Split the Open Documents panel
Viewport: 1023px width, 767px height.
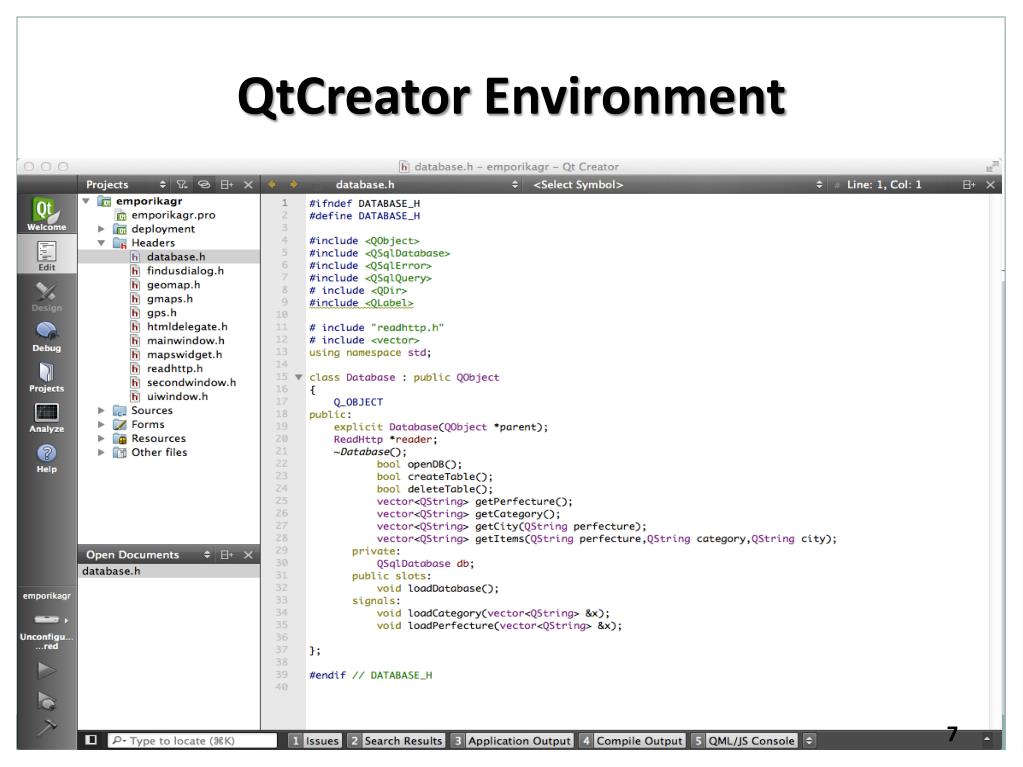[x=226, y=555]
